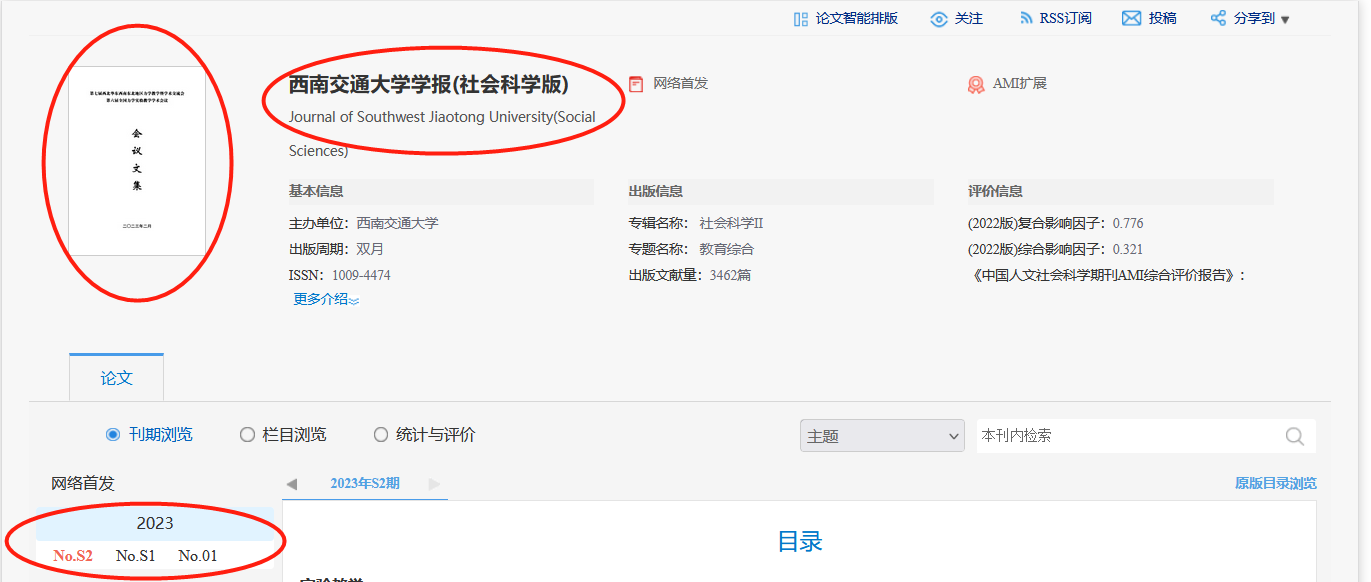Click the 出版文献量 value 3462篇
Image resolution: width=1371 pixels, height=582 pixels.
point(730,275)
